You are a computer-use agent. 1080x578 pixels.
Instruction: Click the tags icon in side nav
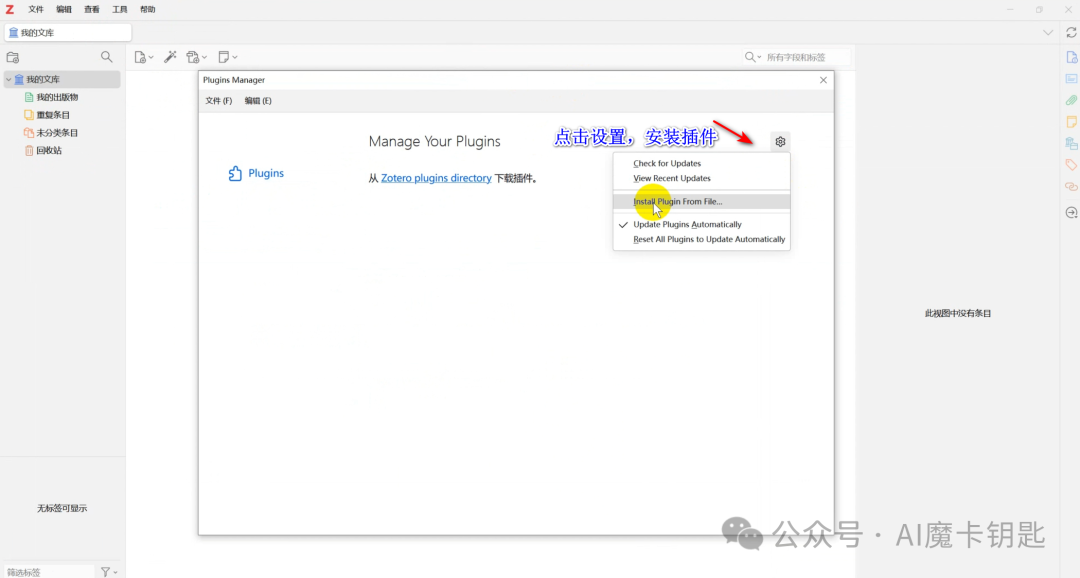1071,165
